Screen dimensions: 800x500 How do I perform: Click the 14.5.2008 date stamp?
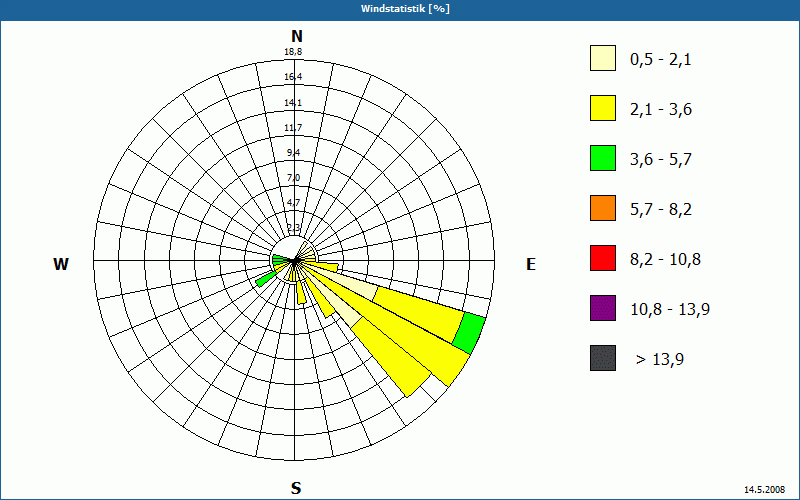tap(764, 490)
